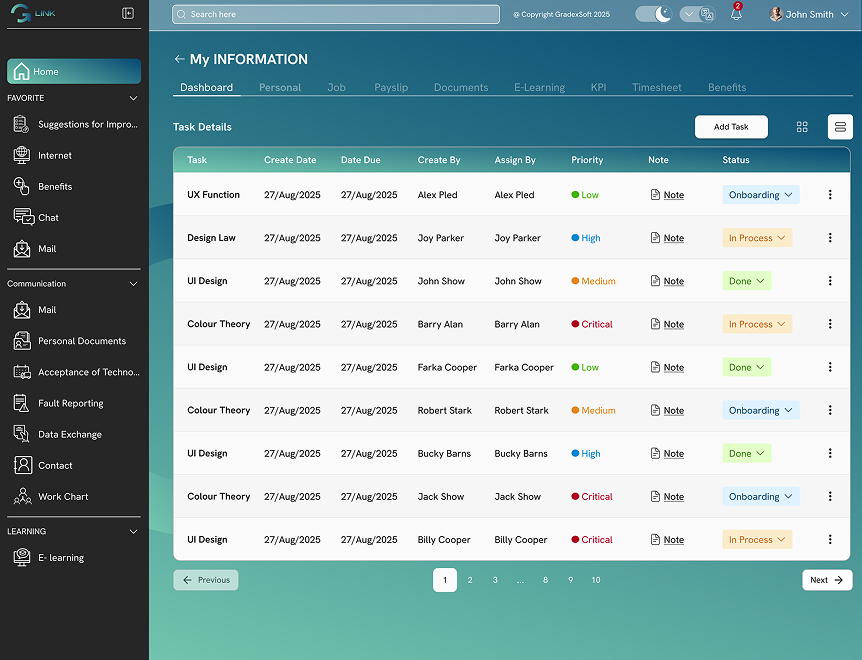This screenshot has width=862, height=660.
Task: Open Done dropdown for Bucky Barns row
Action: pyautogui.click(x=747, y=453)
